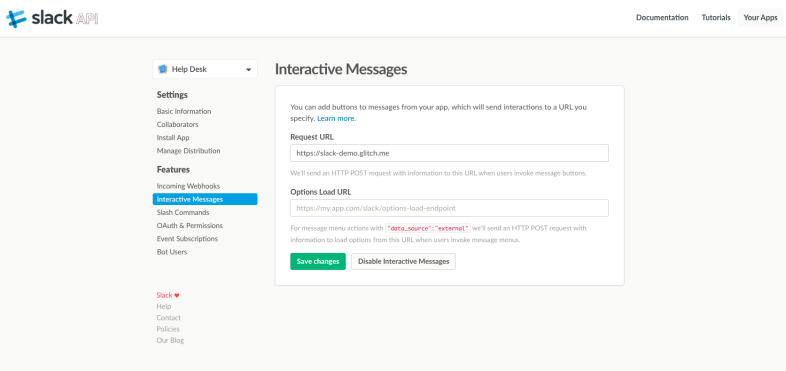
Task: Click Disable Interactive Messages button
Action: [404, 262]
